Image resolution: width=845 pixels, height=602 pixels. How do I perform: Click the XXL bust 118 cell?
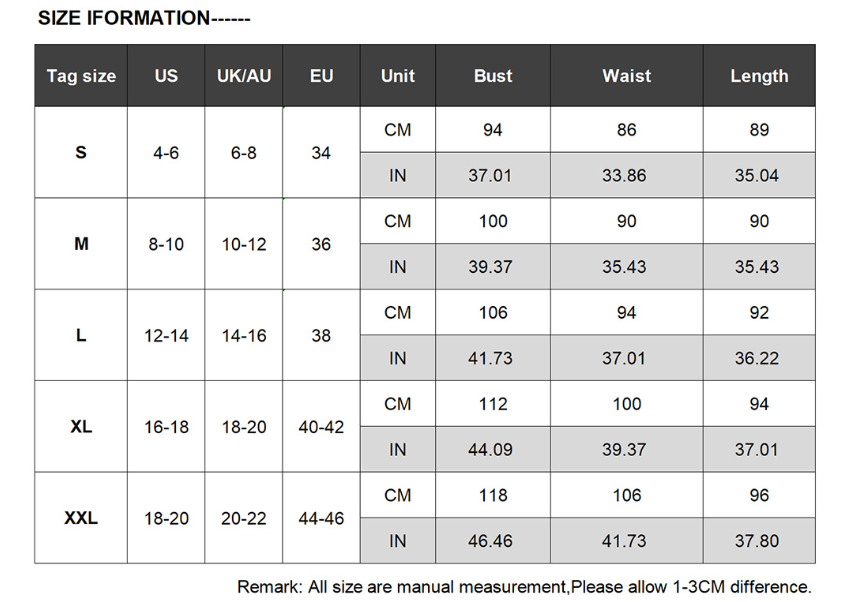[493, 495]
